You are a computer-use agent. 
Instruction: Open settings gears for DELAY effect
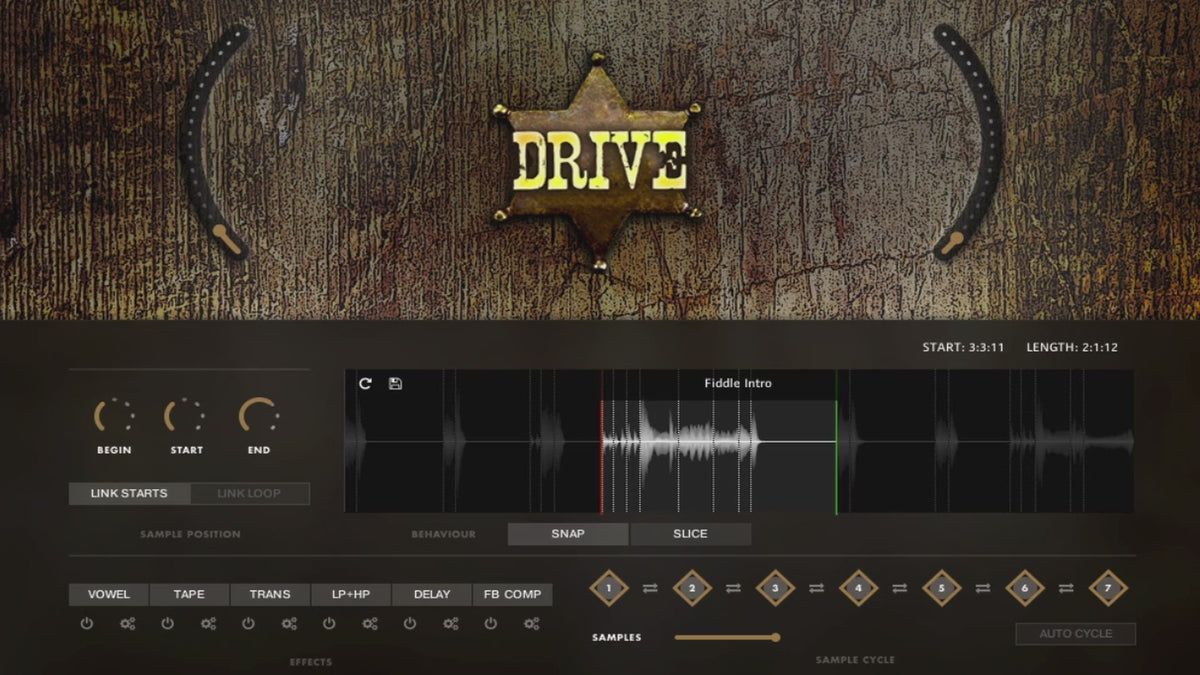(451, 624)
